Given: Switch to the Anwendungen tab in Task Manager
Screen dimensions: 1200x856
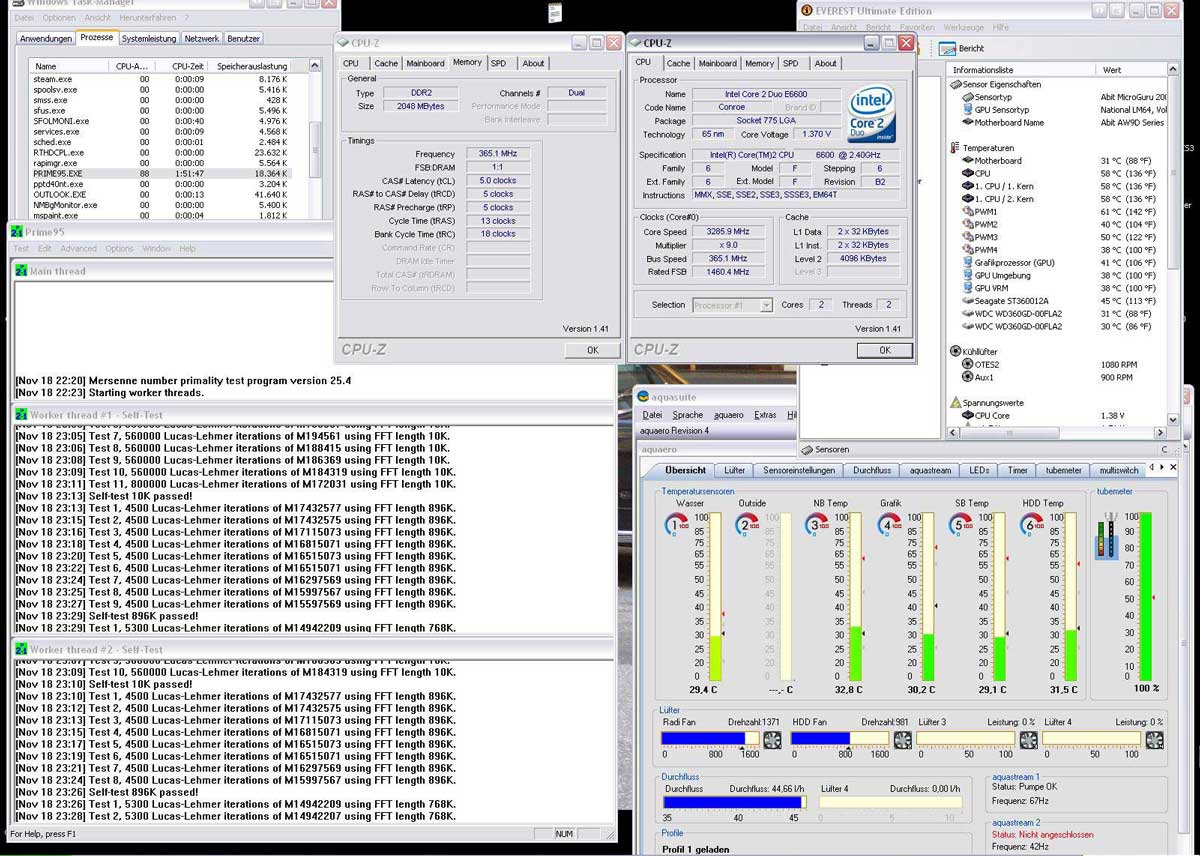Looking at the screenshot, I should pos(47,39).
